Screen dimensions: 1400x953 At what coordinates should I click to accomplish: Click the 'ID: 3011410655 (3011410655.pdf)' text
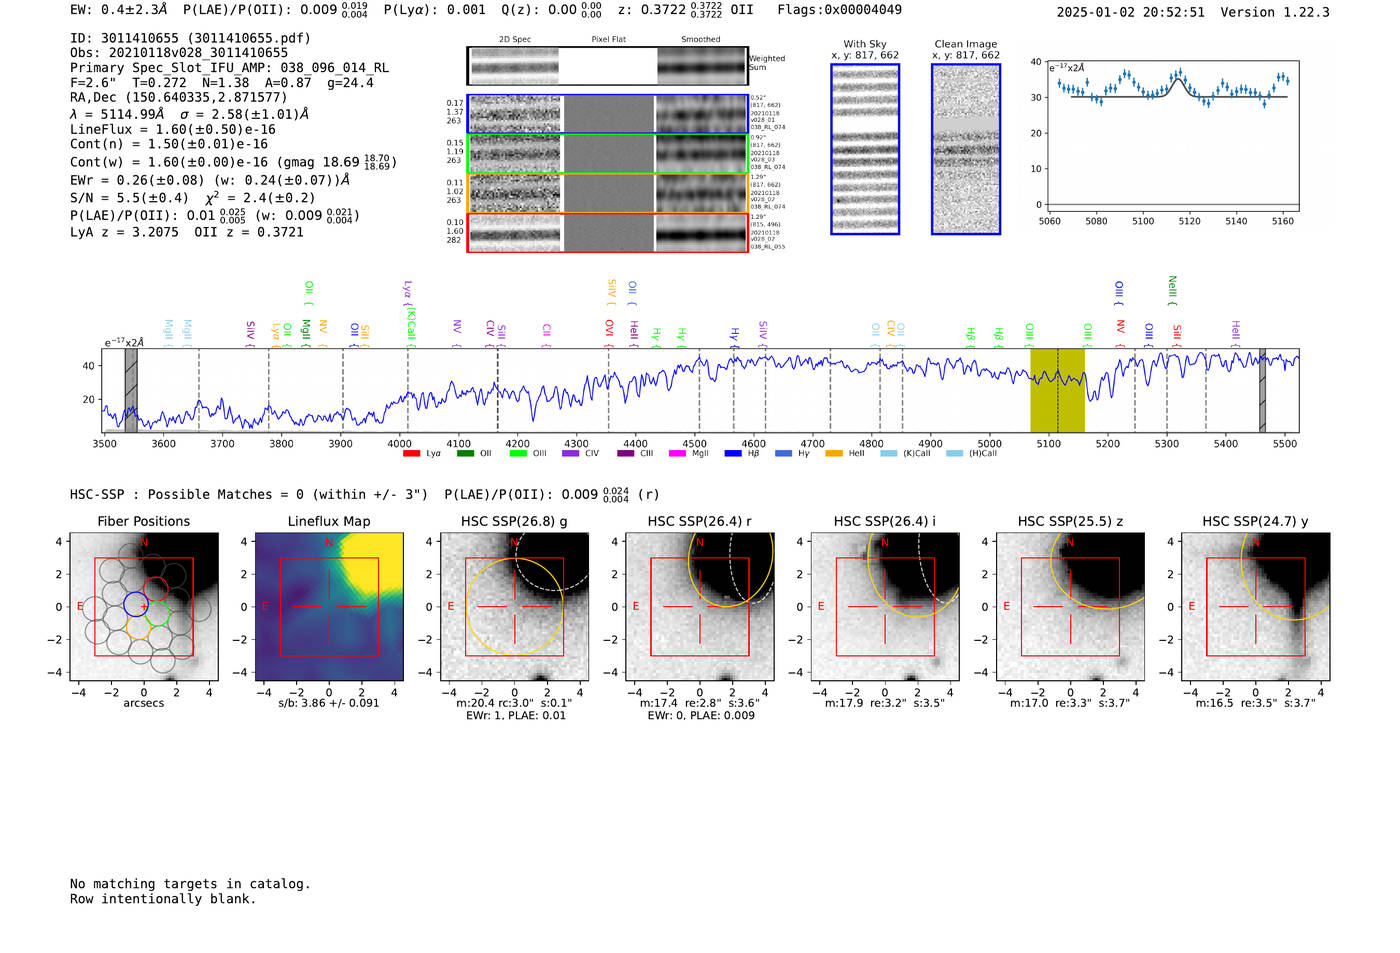(x=190, y=38)
